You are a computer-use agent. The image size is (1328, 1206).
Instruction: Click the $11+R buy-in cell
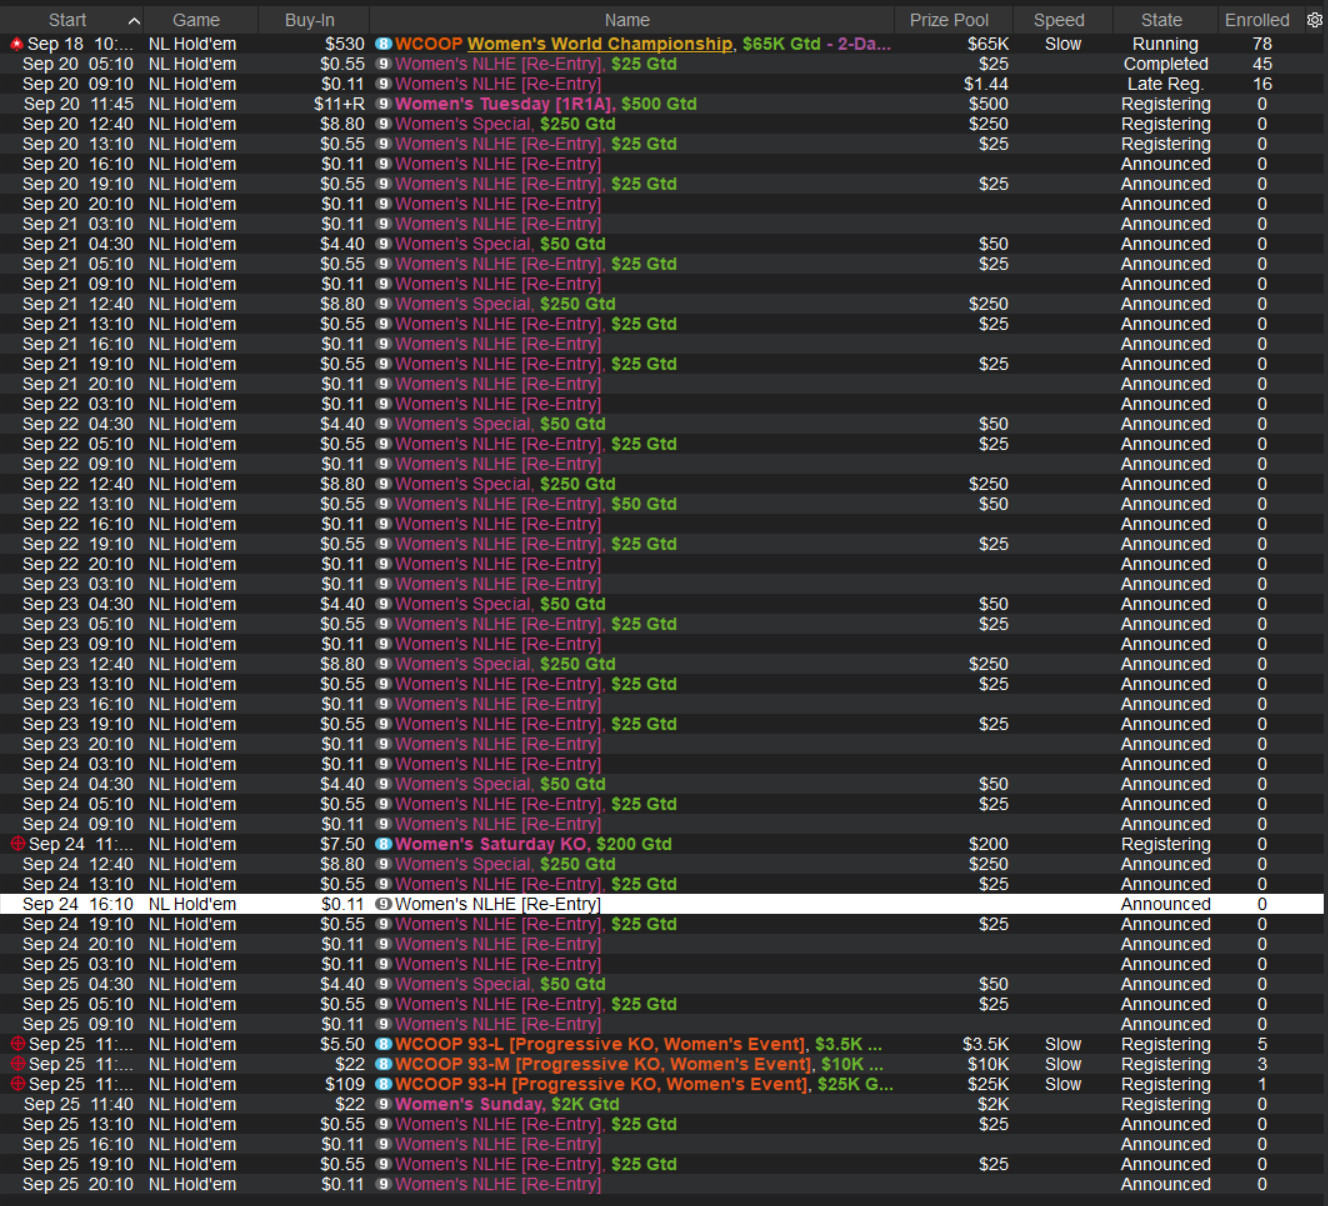[339, 104]
